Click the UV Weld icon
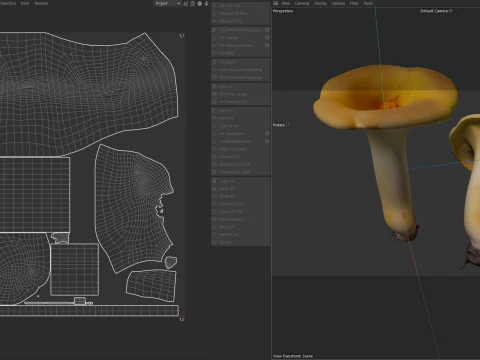 [214, 53]
